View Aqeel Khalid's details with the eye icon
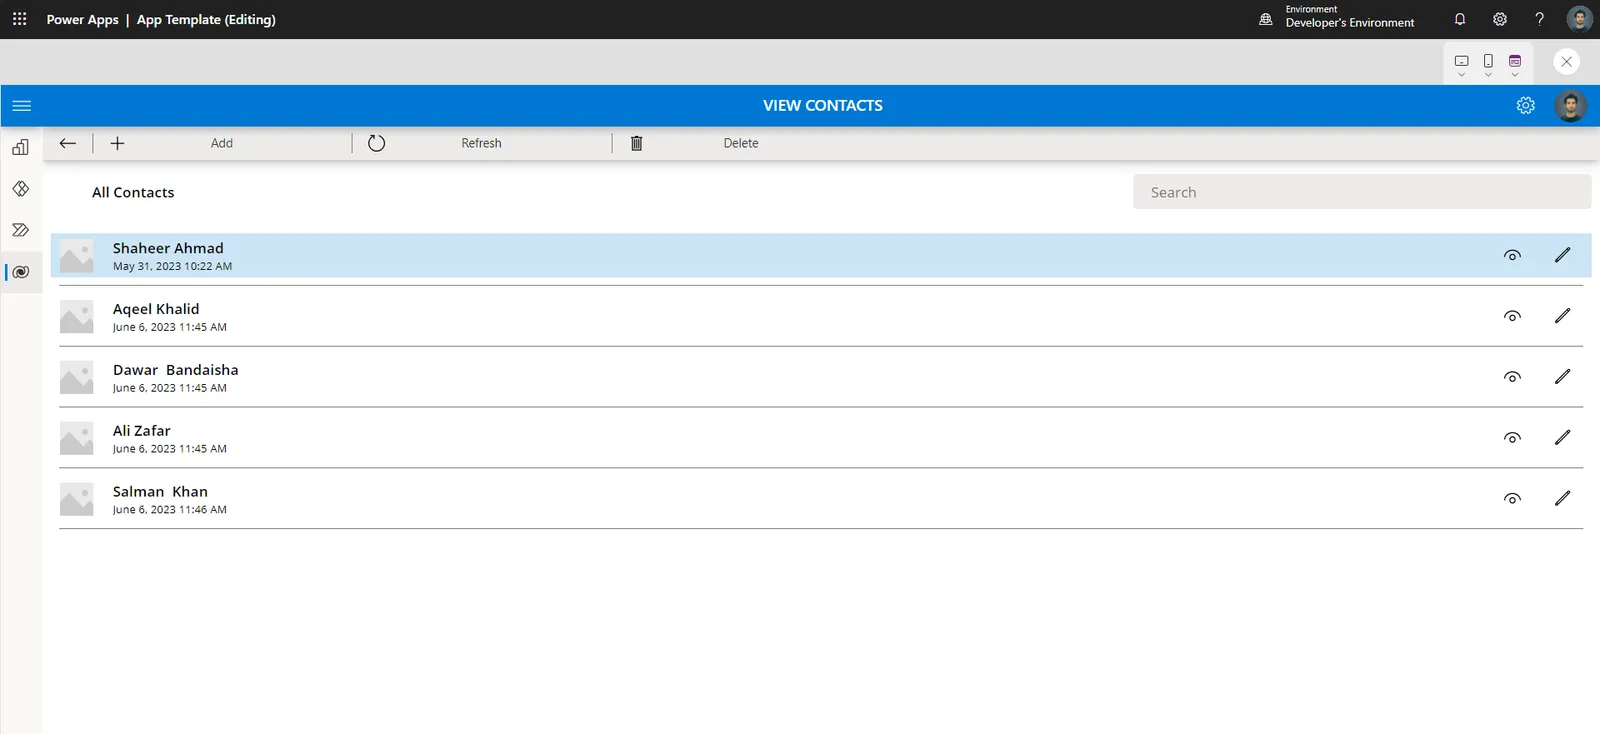The width and height of the screenshot is (1600, 734). pos(1512,316)
